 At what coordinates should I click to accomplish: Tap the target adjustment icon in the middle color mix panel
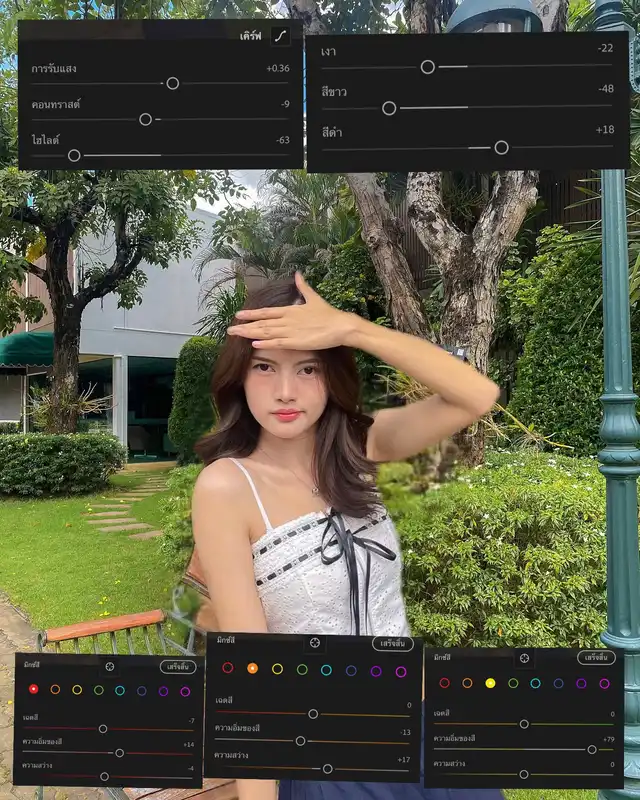315,644
